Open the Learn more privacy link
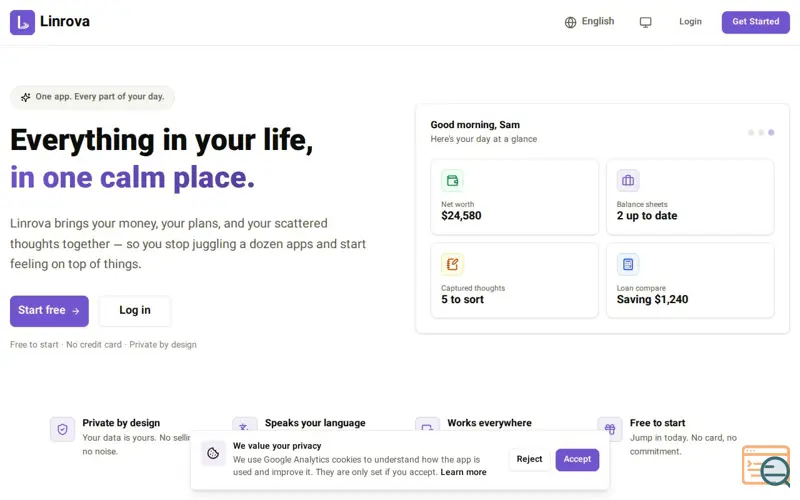 [x=463, y=472]
